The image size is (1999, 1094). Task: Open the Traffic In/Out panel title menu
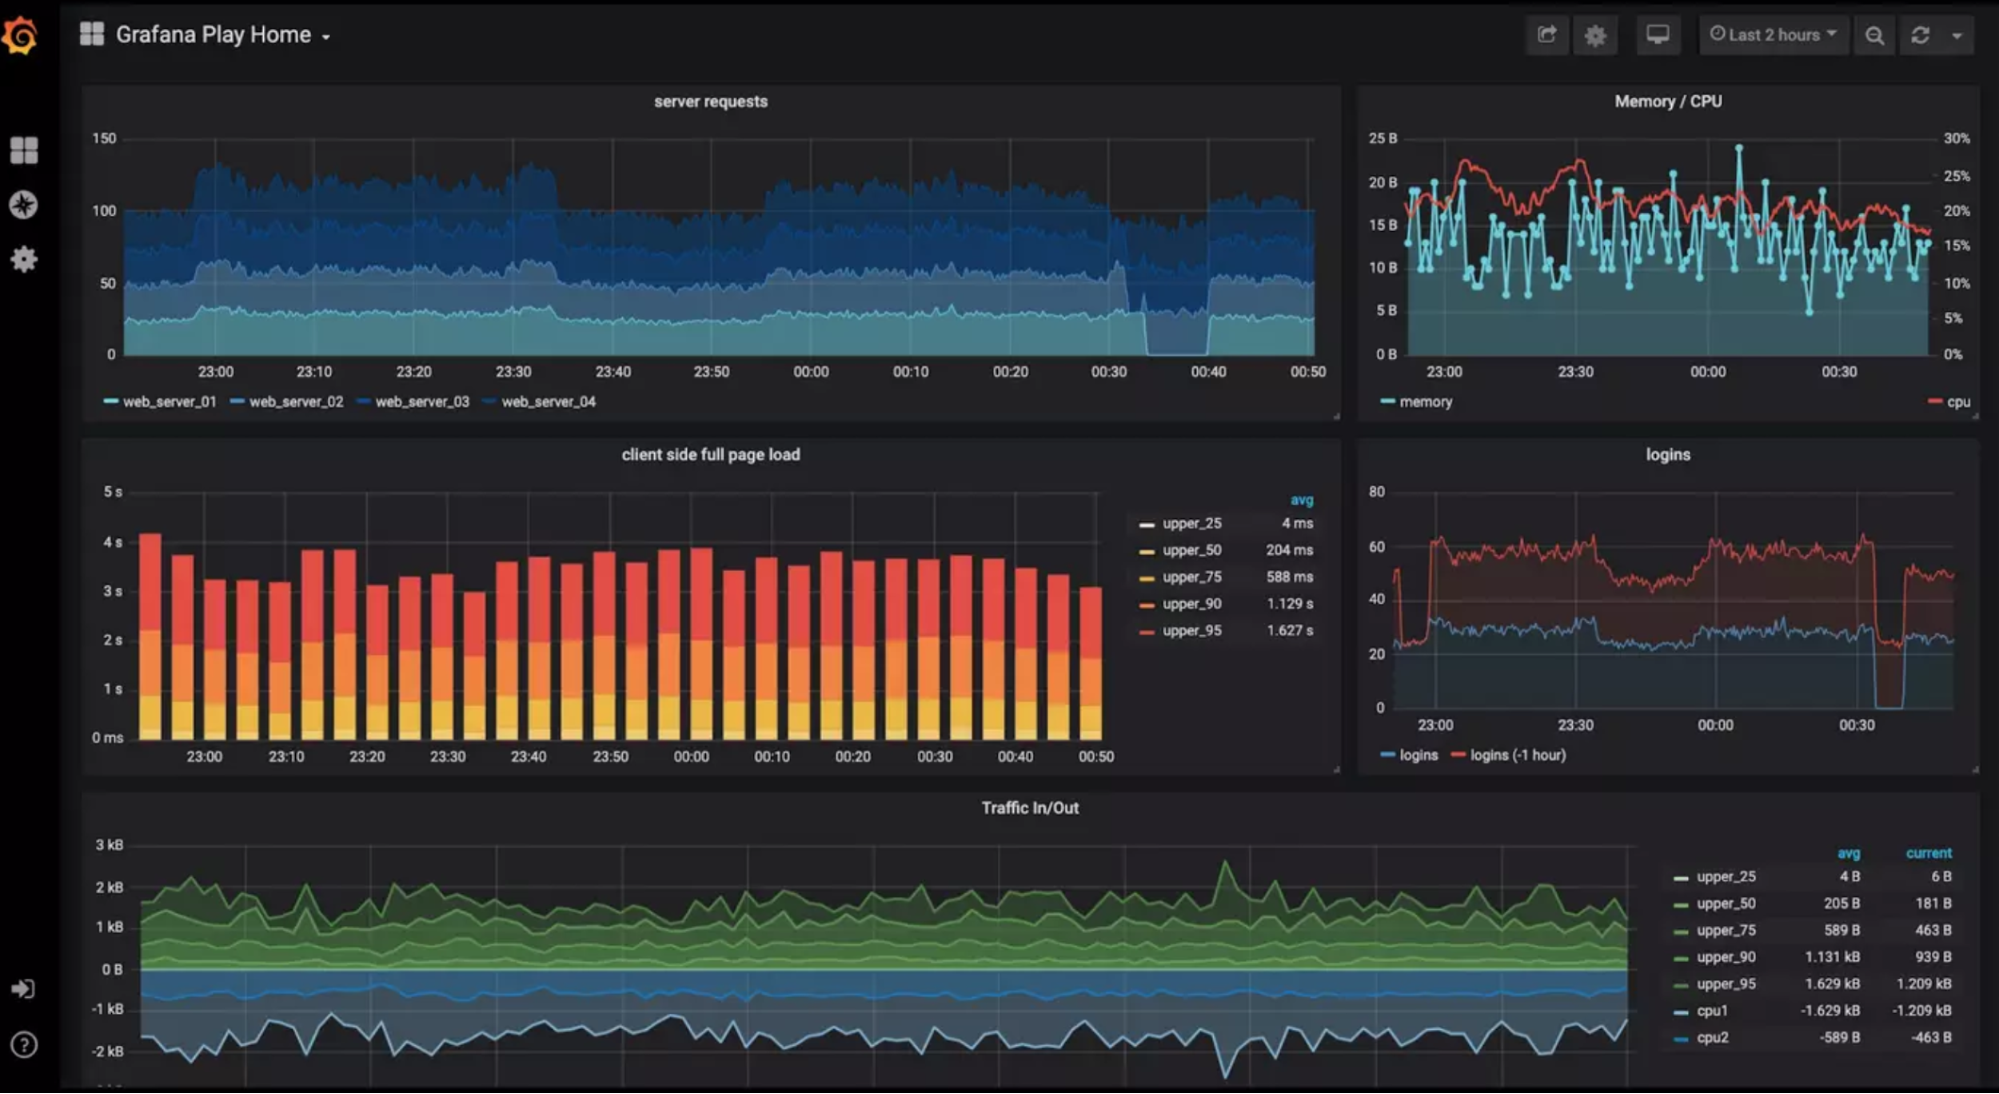coord(1029,808)
